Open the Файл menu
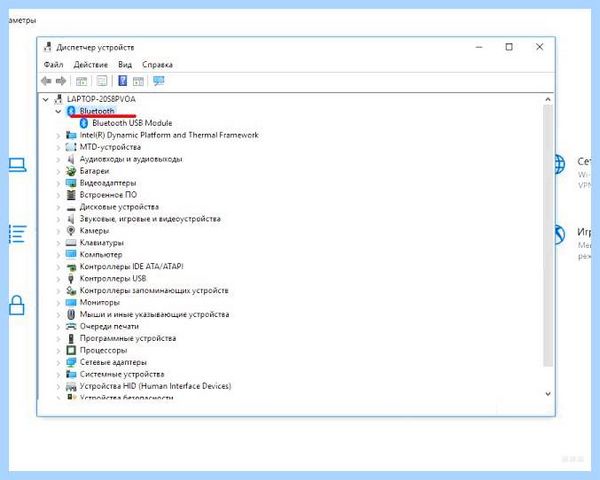 pos(53,65)
